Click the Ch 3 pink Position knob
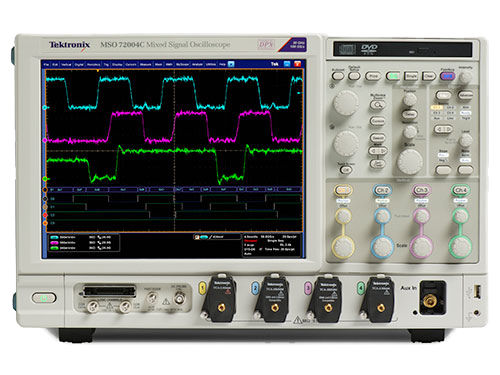Screen dimensions: 500x375 (x=421, y=216)
